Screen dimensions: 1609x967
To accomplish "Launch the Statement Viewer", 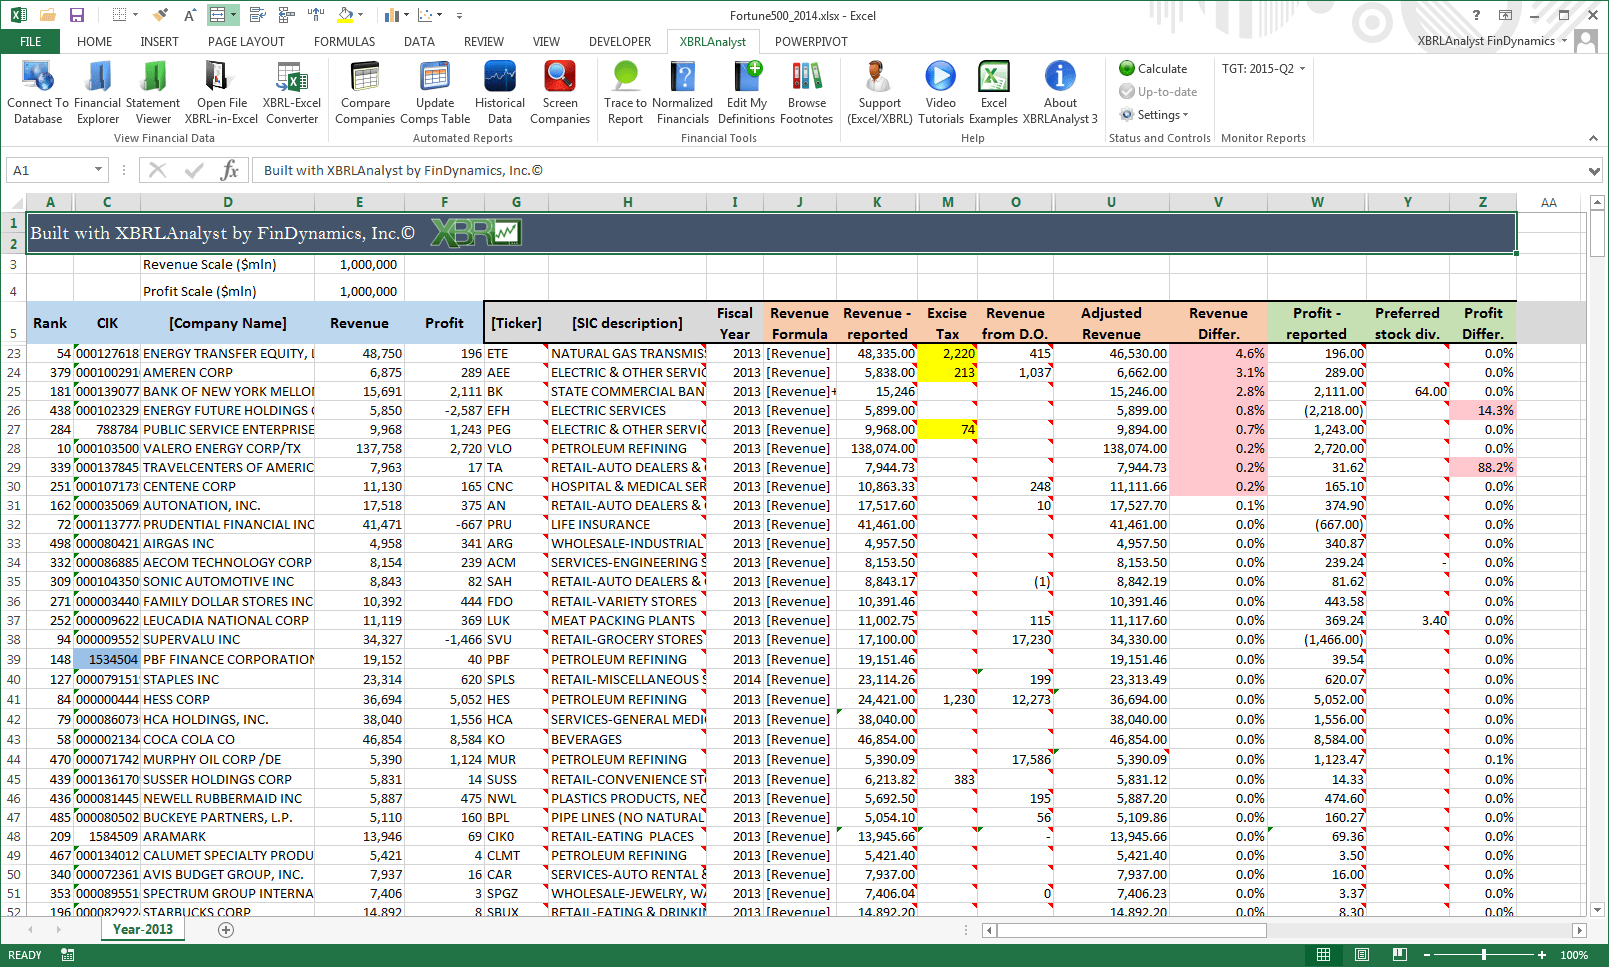I will [152, 90].
